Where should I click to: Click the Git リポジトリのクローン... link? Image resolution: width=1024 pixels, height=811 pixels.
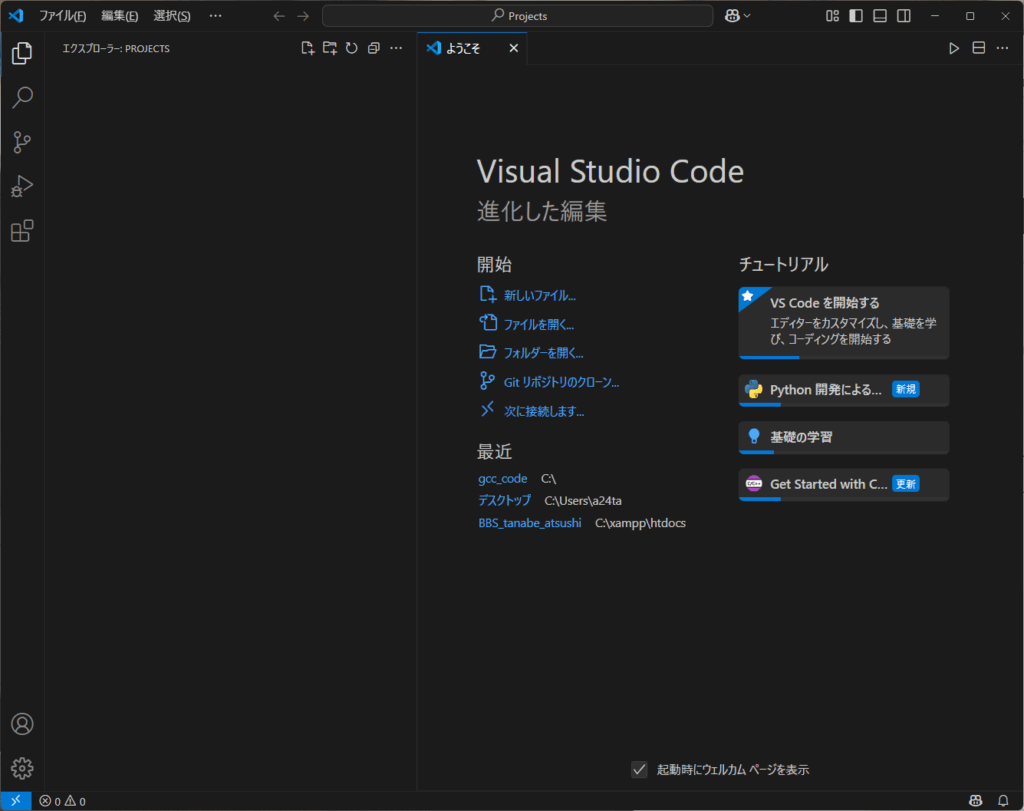click(561, 382)
